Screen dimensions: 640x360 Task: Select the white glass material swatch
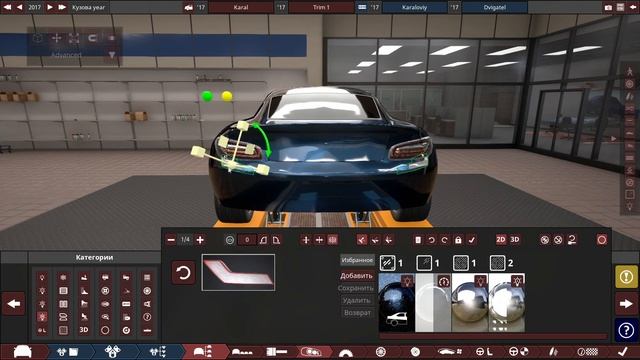pyautogui.click(x=433, y=302)
